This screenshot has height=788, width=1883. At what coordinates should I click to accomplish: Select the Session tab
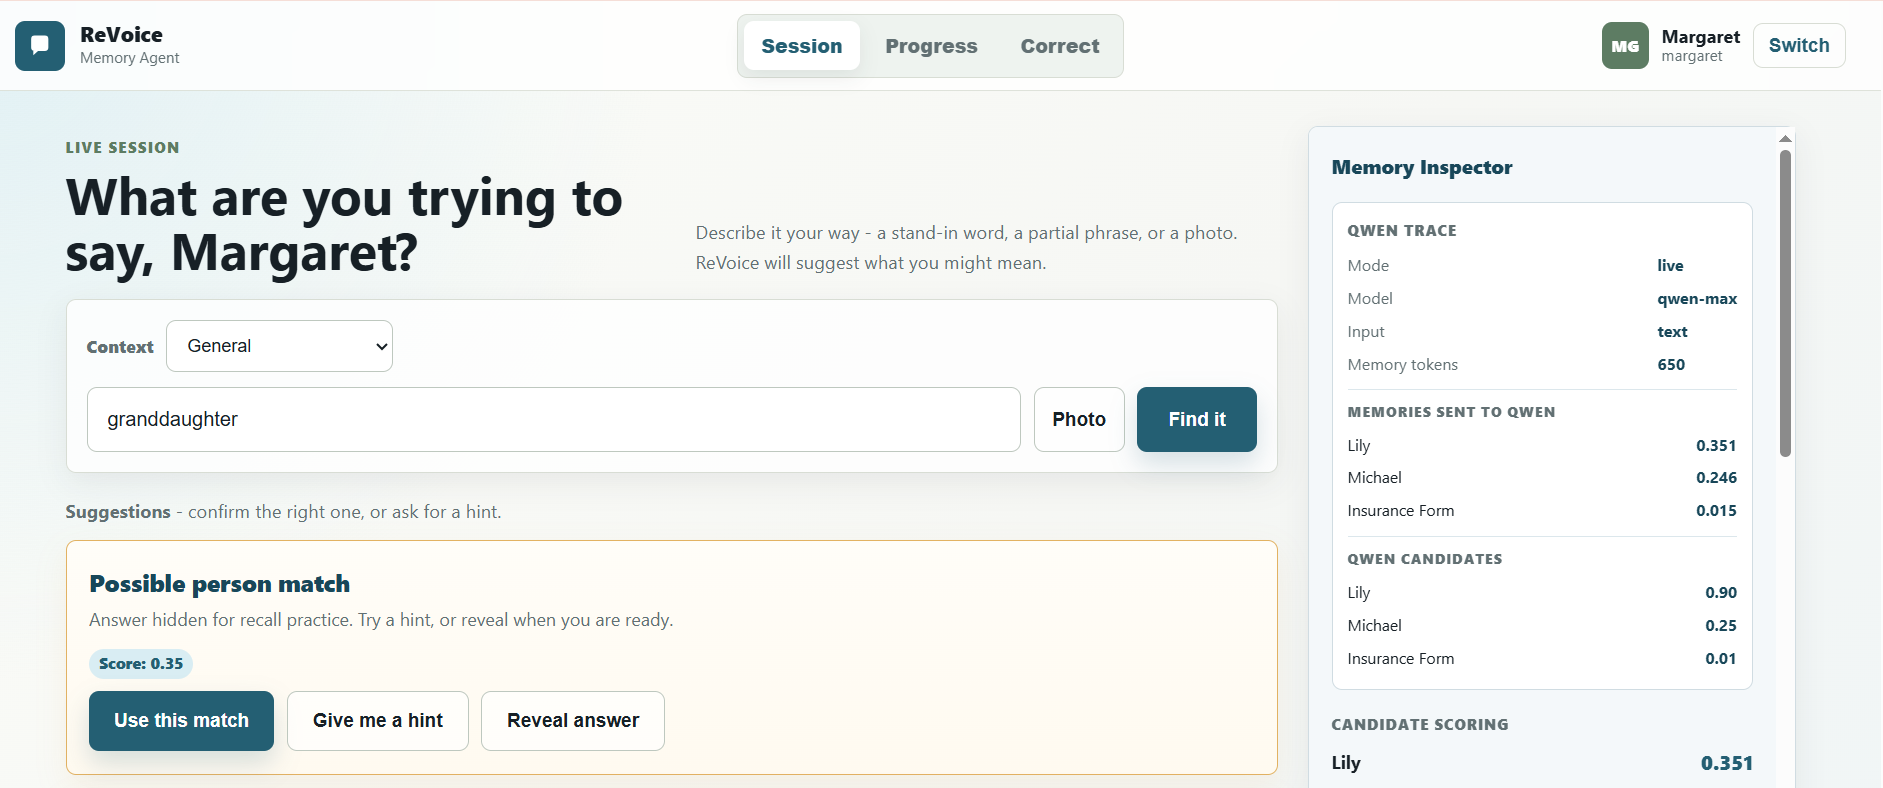tap(802, 46)
